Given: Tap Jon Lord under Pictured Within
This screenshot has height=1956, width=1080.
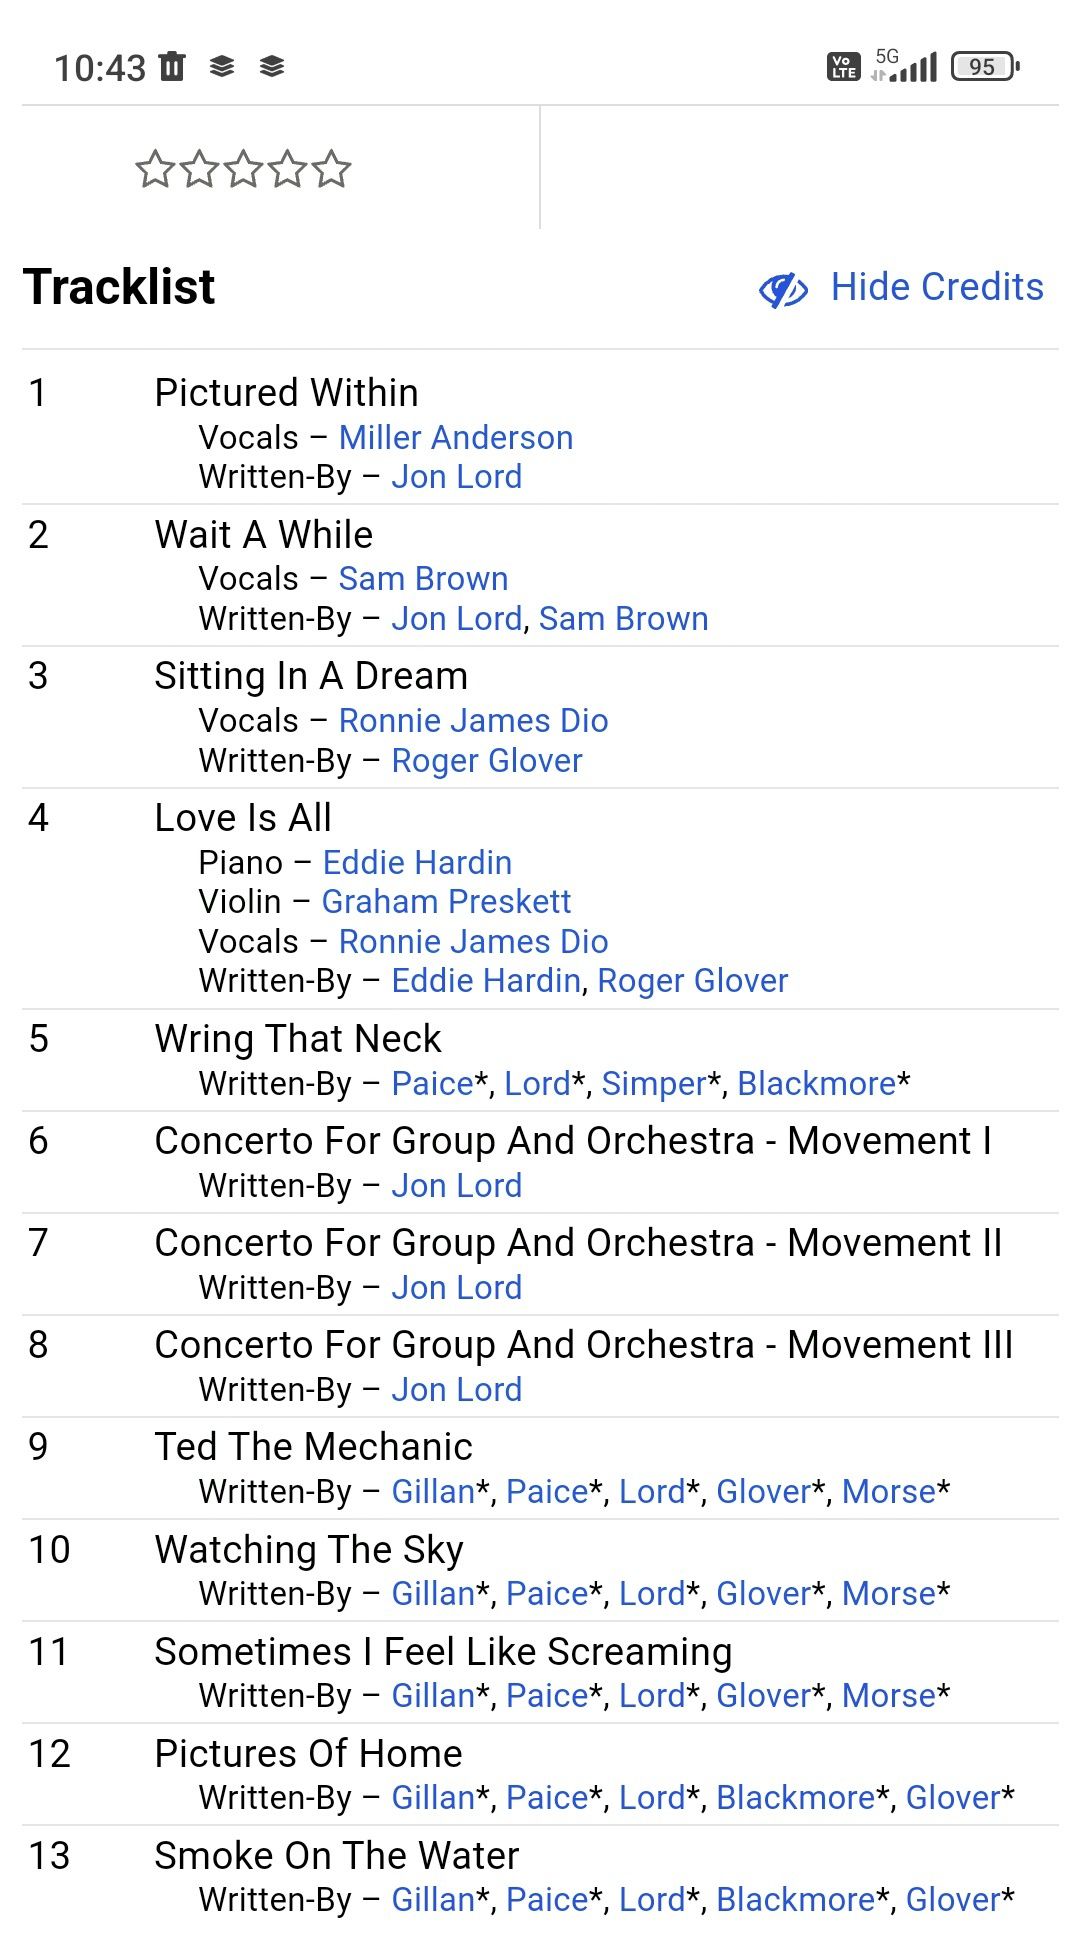Looking at the screenshot, I should click(x=456, y=477).
